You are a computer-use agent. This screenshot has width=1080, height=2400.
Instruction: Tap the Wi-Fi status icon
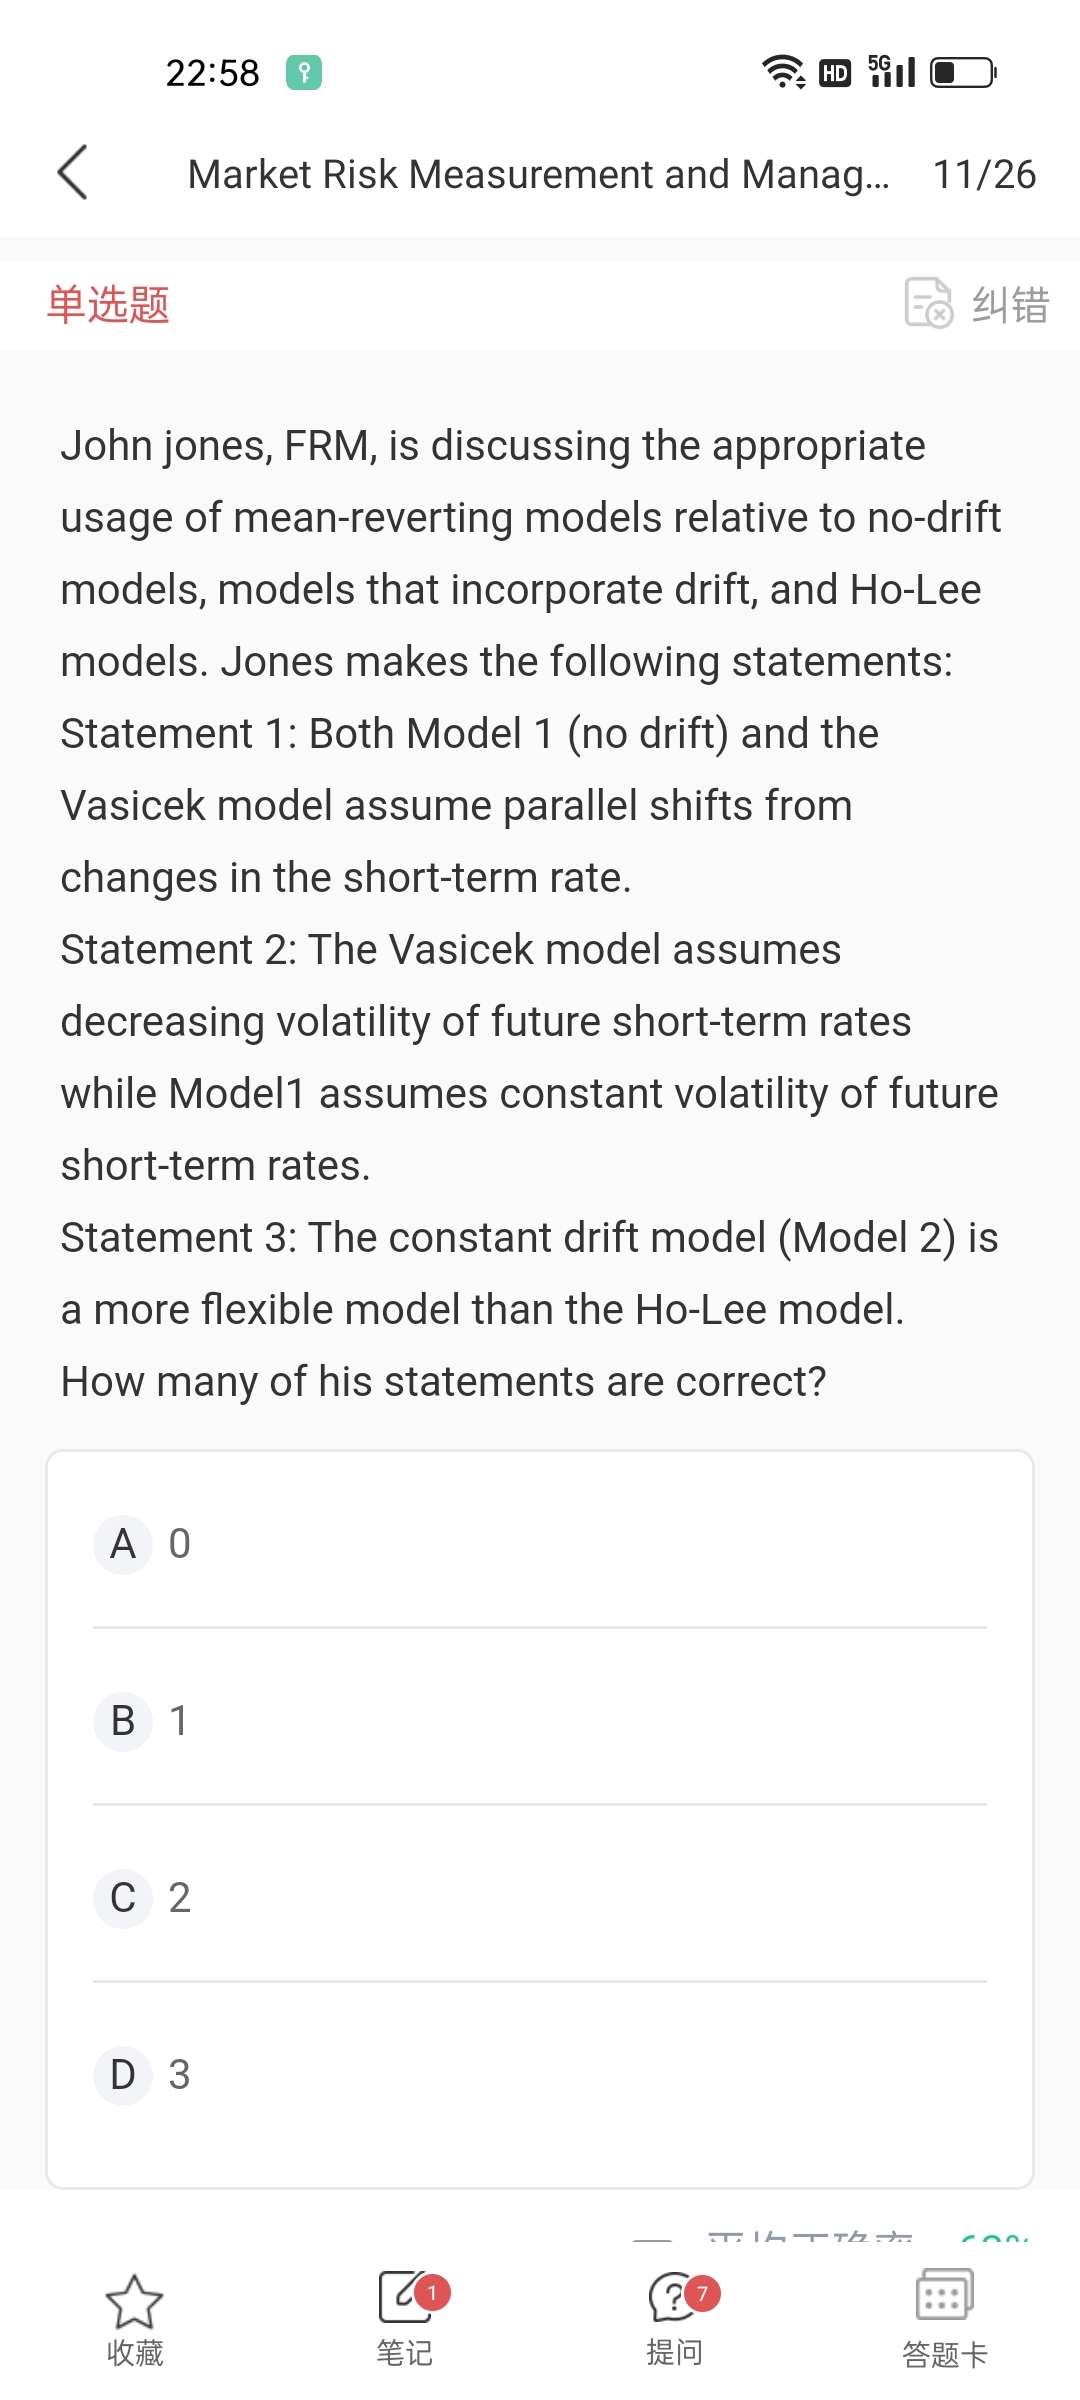[x=783, y=72]
